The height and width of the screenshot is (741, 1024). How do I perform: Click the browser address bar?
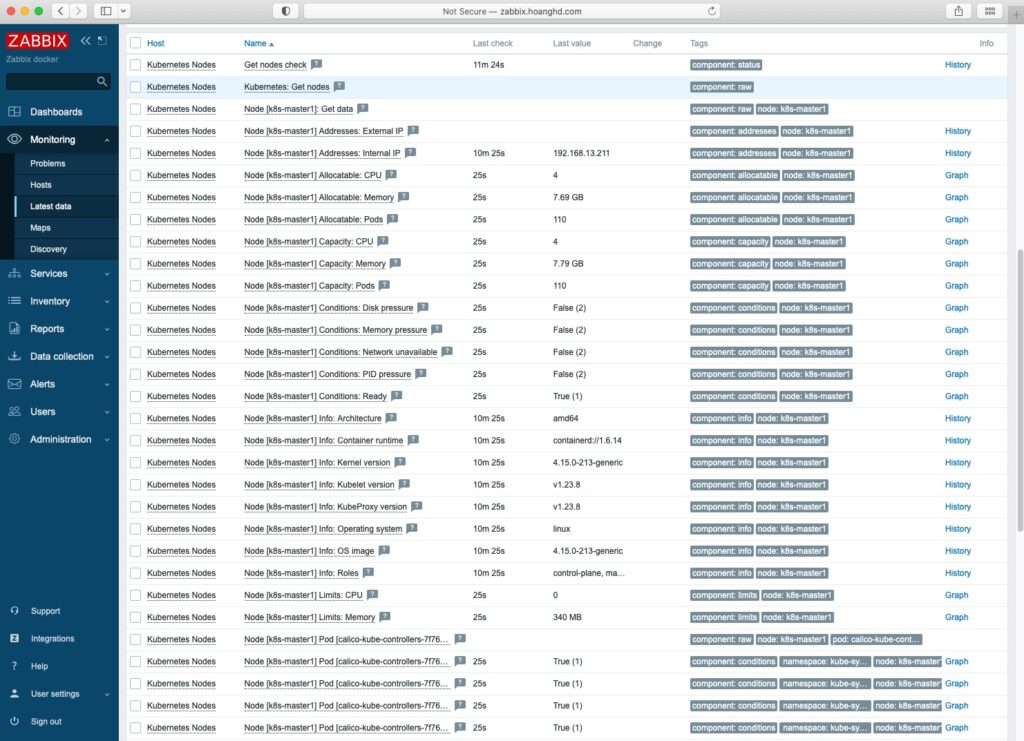(511, 11)
